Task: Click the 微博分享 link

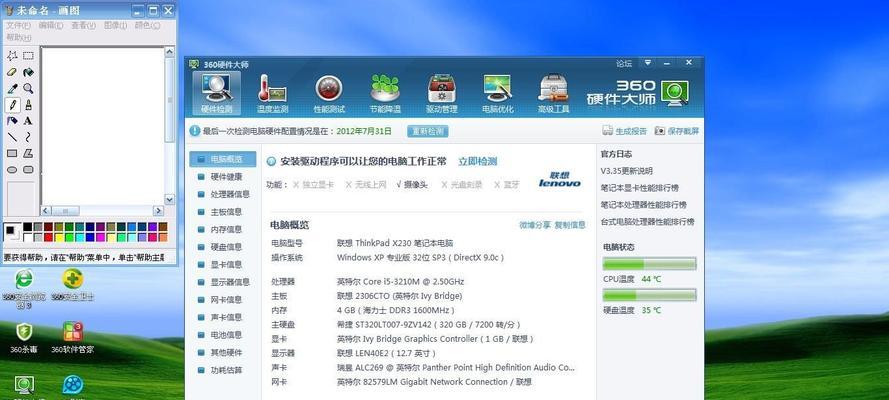Action: [x=535, y=225]
